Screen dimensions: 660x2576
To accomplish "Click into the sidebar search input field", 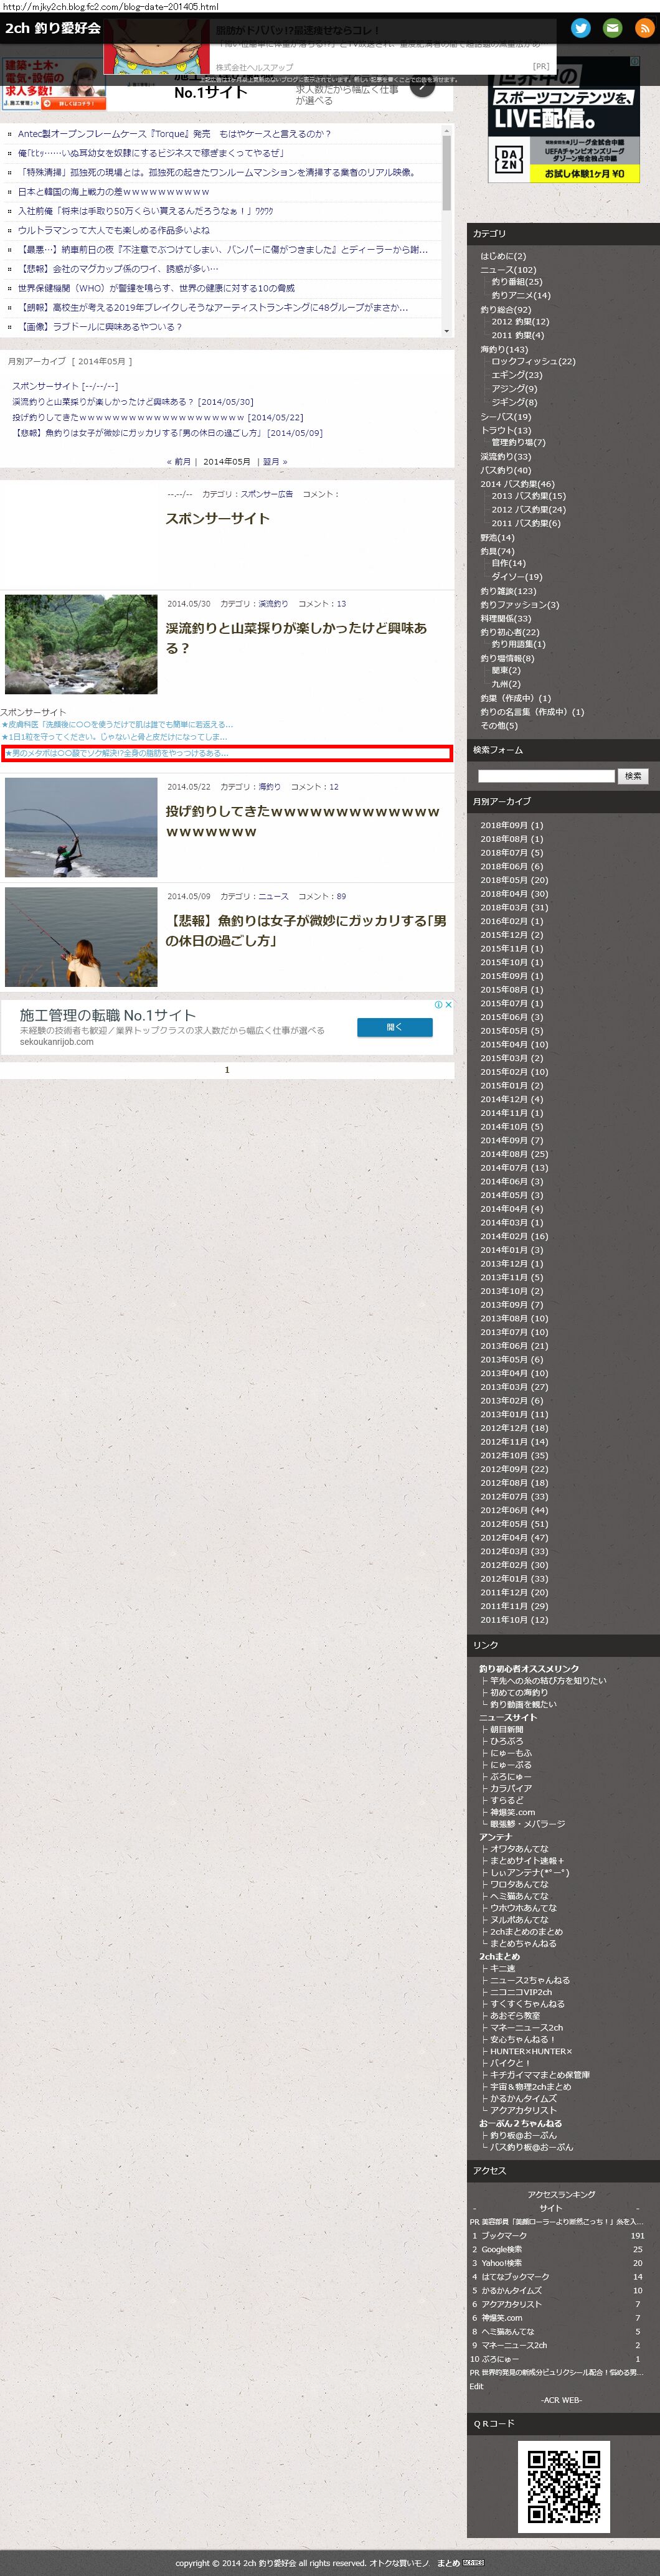I will click(546, 776).
